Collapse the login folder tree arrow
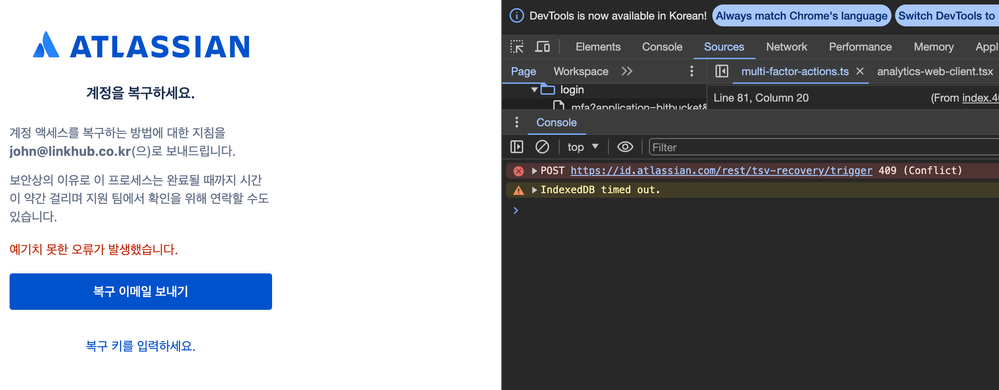 (535, 90)
